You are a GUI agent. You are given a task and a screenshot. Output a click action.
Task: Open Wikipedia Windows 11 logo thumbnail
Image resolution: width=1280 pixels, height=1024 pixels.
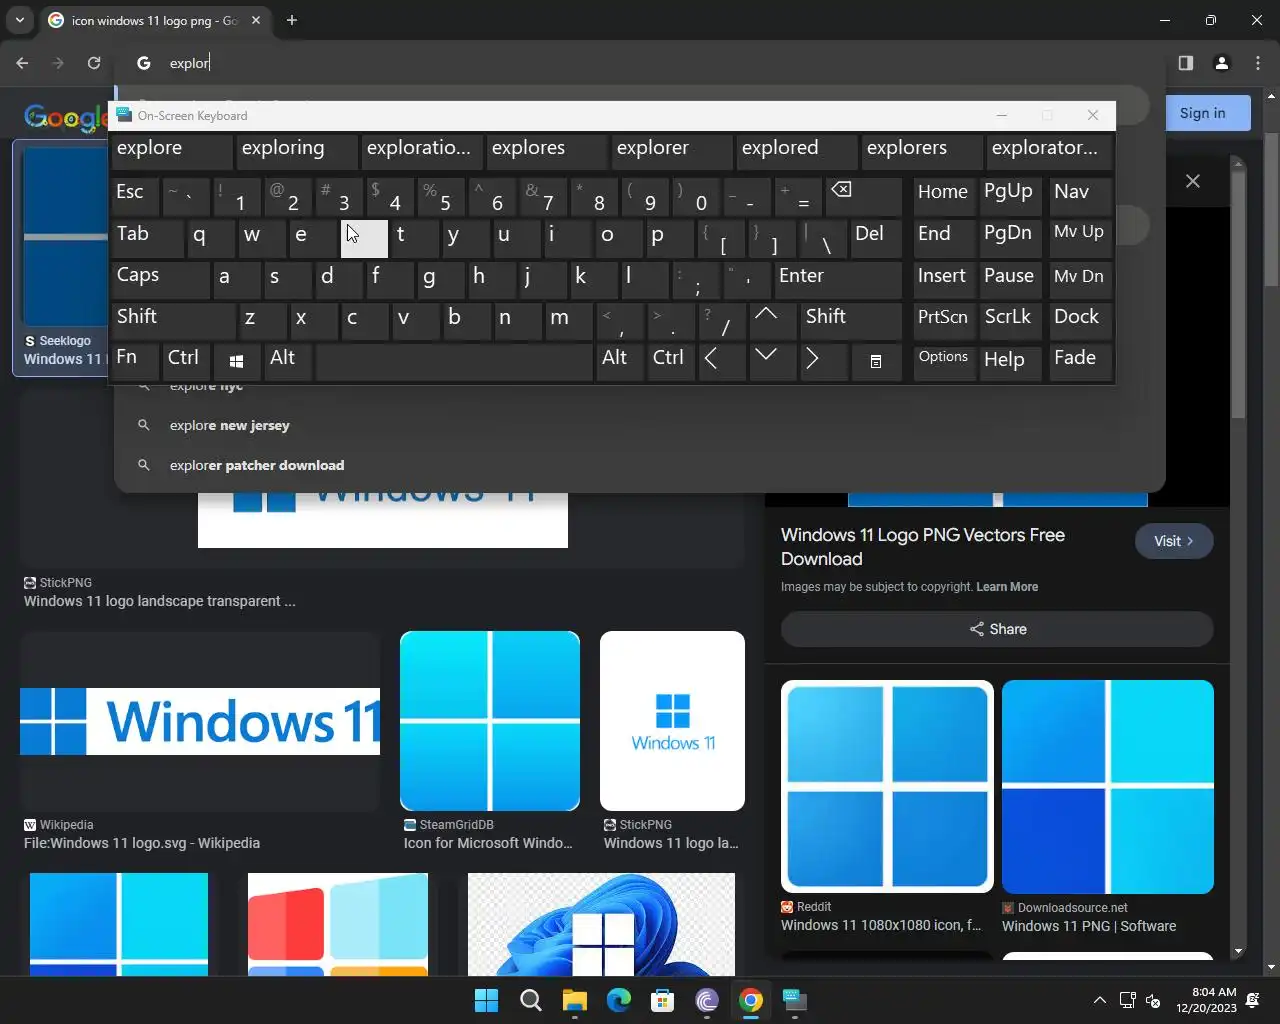pyautogui.click(x=200, y=721)
